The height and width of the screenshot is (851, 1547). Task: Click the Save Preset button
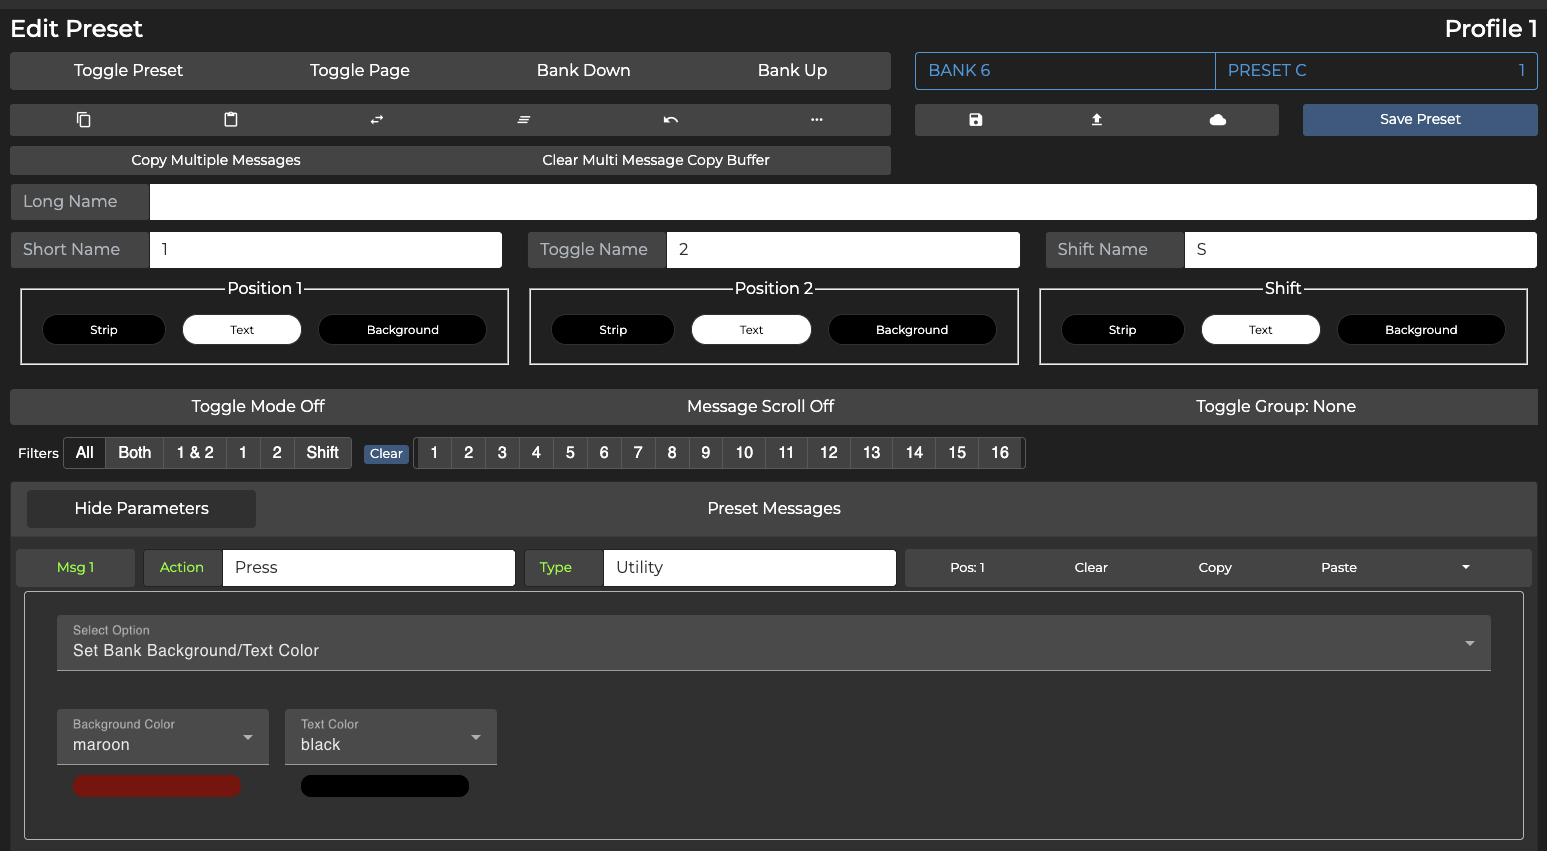[x=1419, y=120]
